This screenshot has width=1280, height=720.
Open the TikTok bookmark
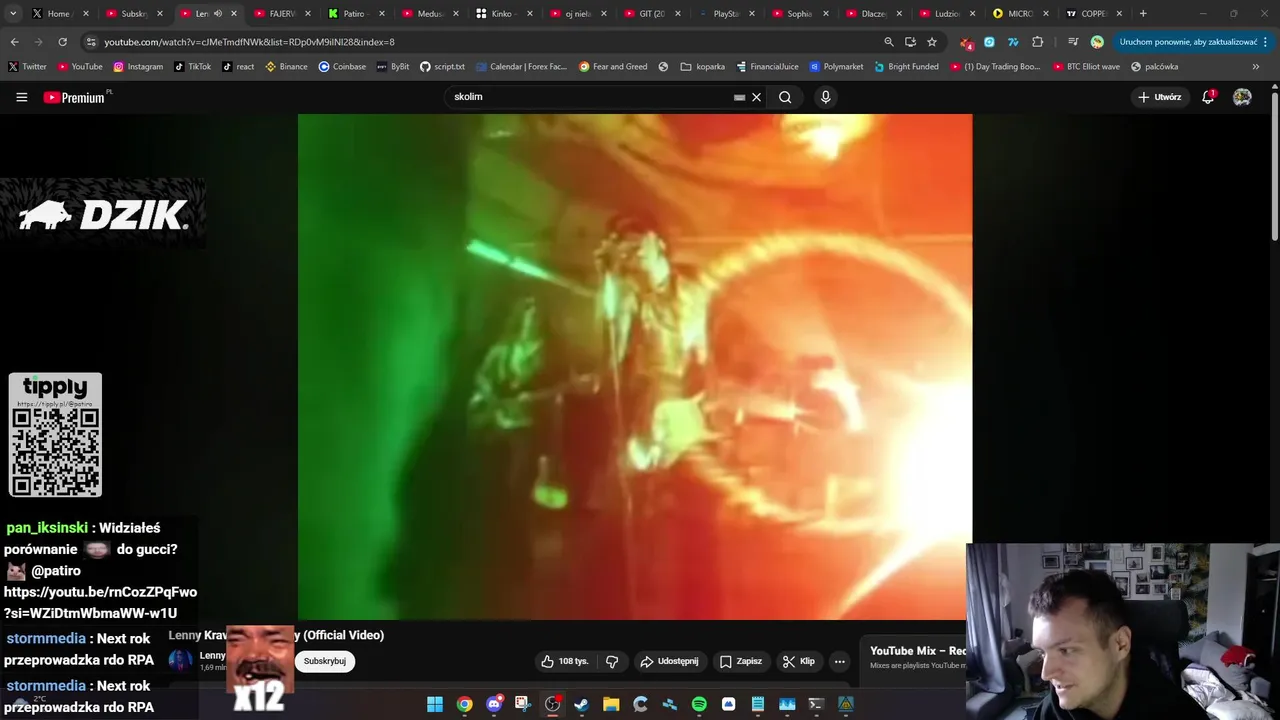pyautogui.click(x=192, y=66)
